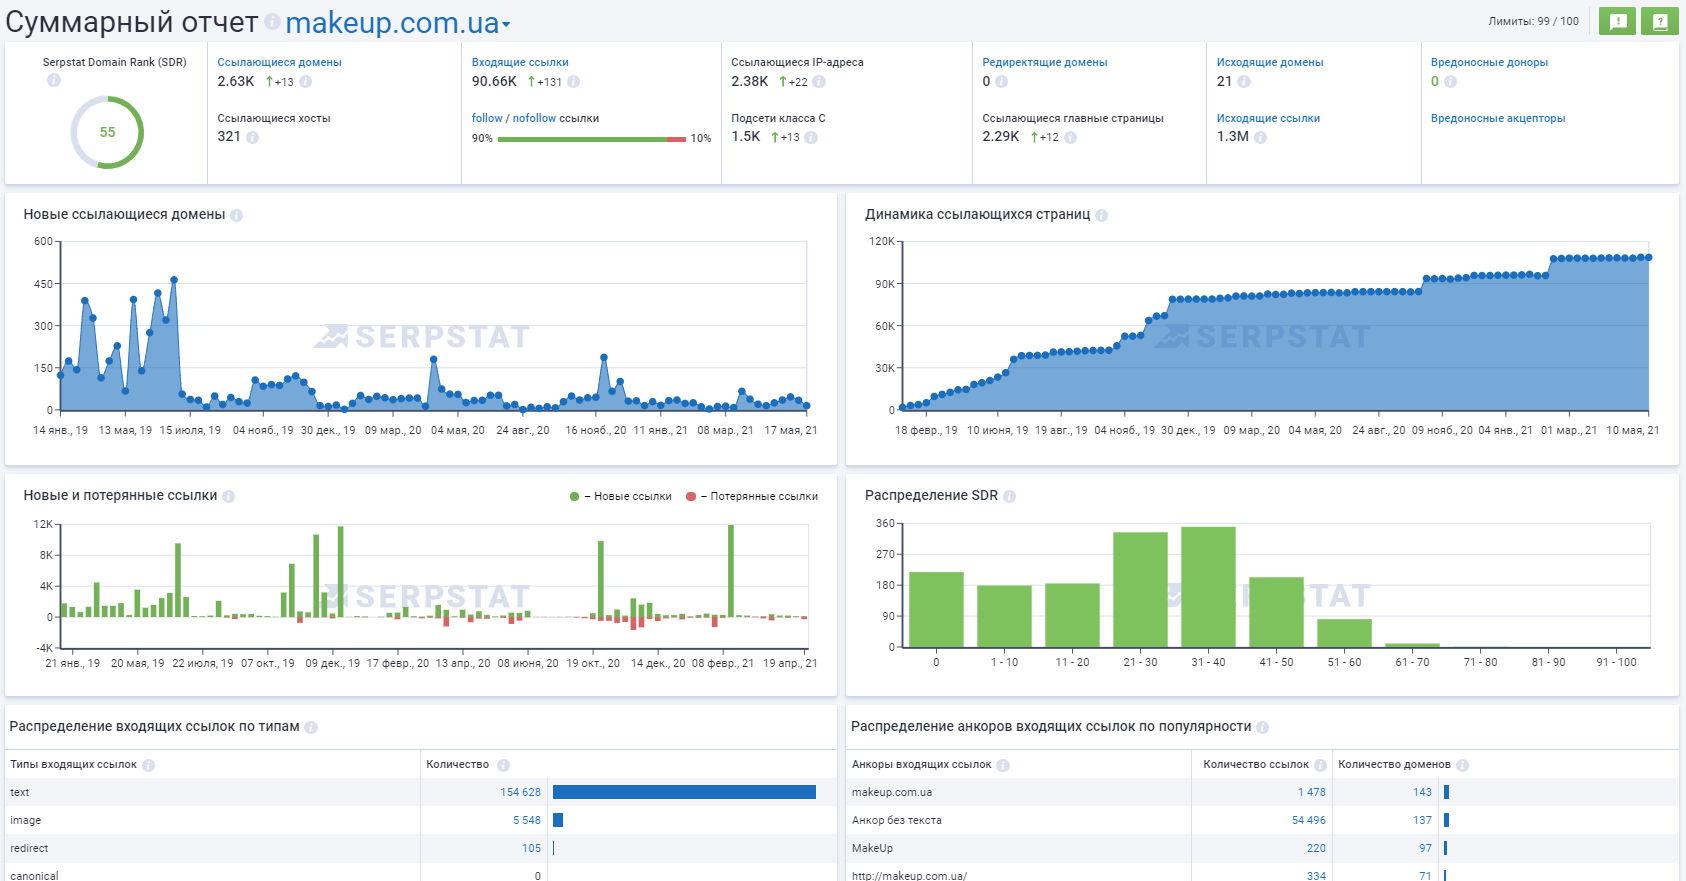Open the Вредоносные акцепторы link
The height and width of the screenshot is (881, 1686).
[1498, 118]
